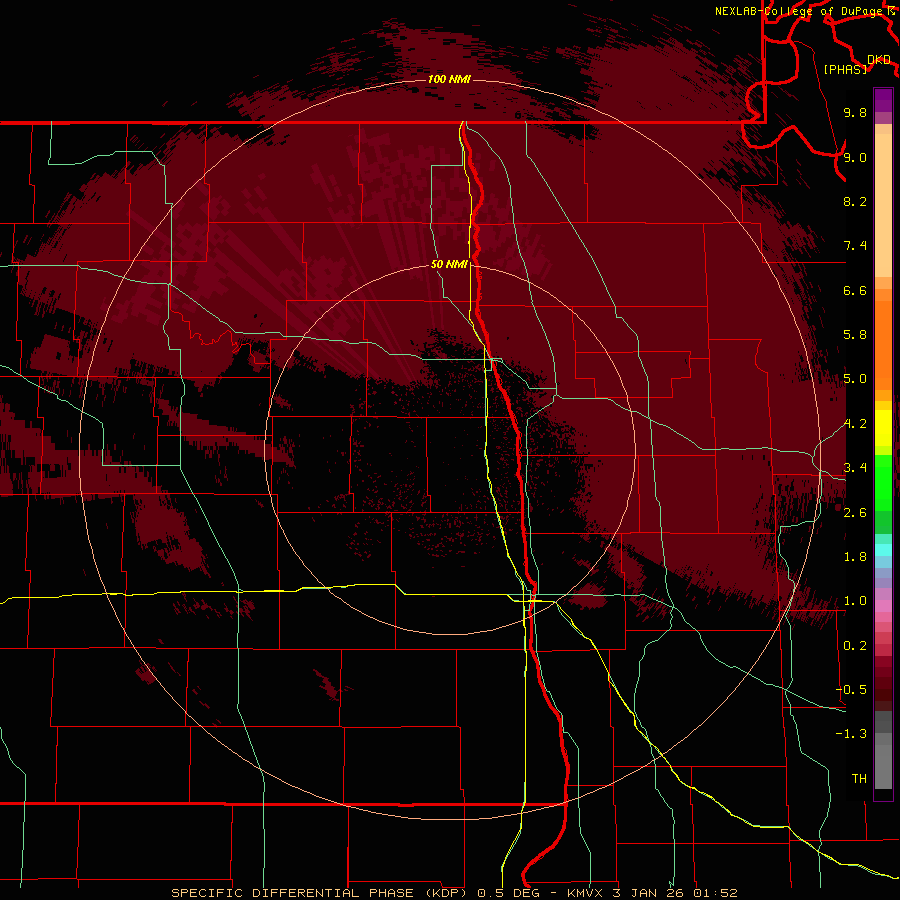Click the bright orange band of the color scale
The height and width of the screenshot is (900, 900).
pos(883,346)
